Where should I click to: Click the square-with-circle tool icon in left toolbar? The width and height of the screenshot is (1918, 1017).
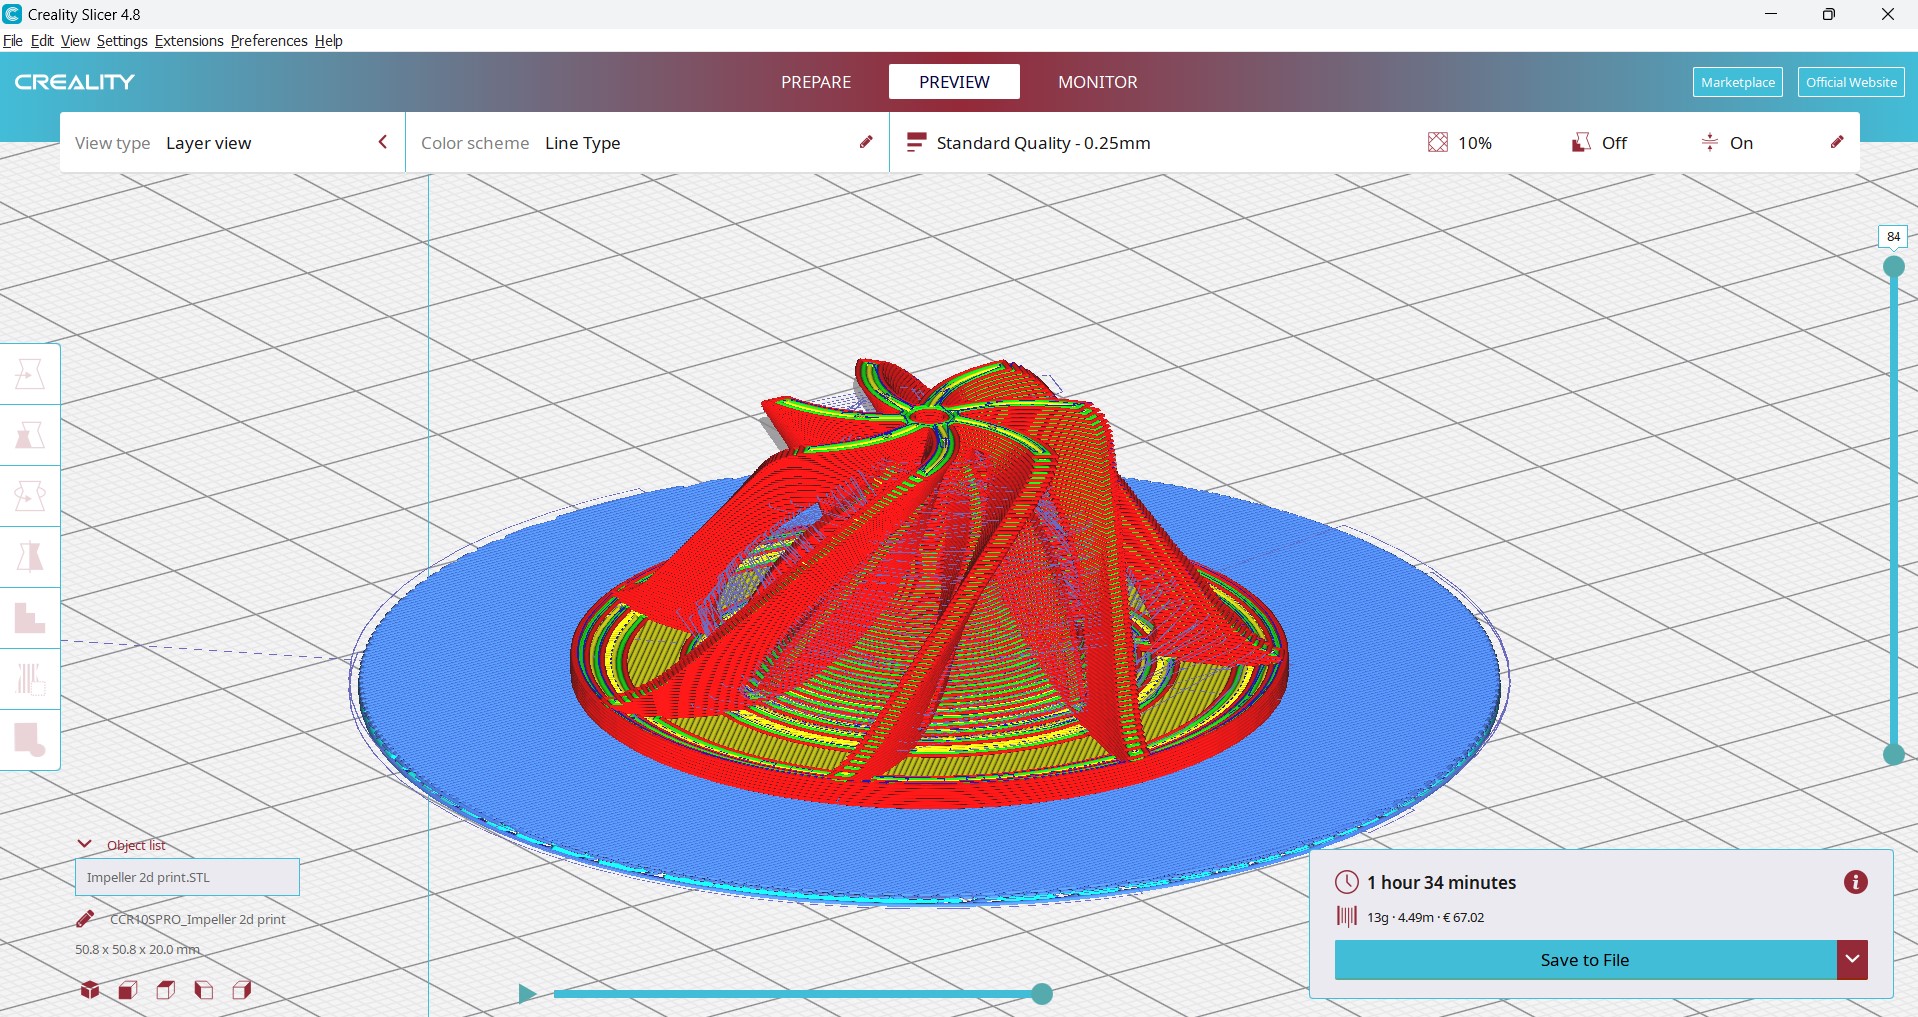tap(30, 740)
